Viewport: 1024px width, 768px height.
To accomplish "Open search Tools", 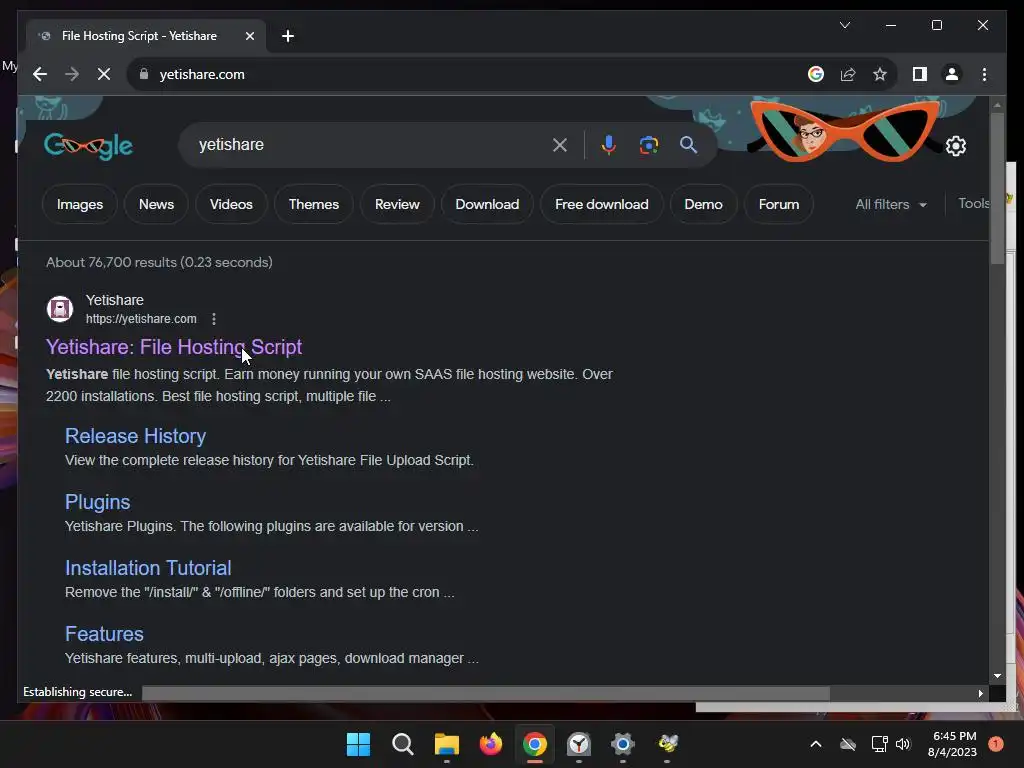I will click(974, 204).
